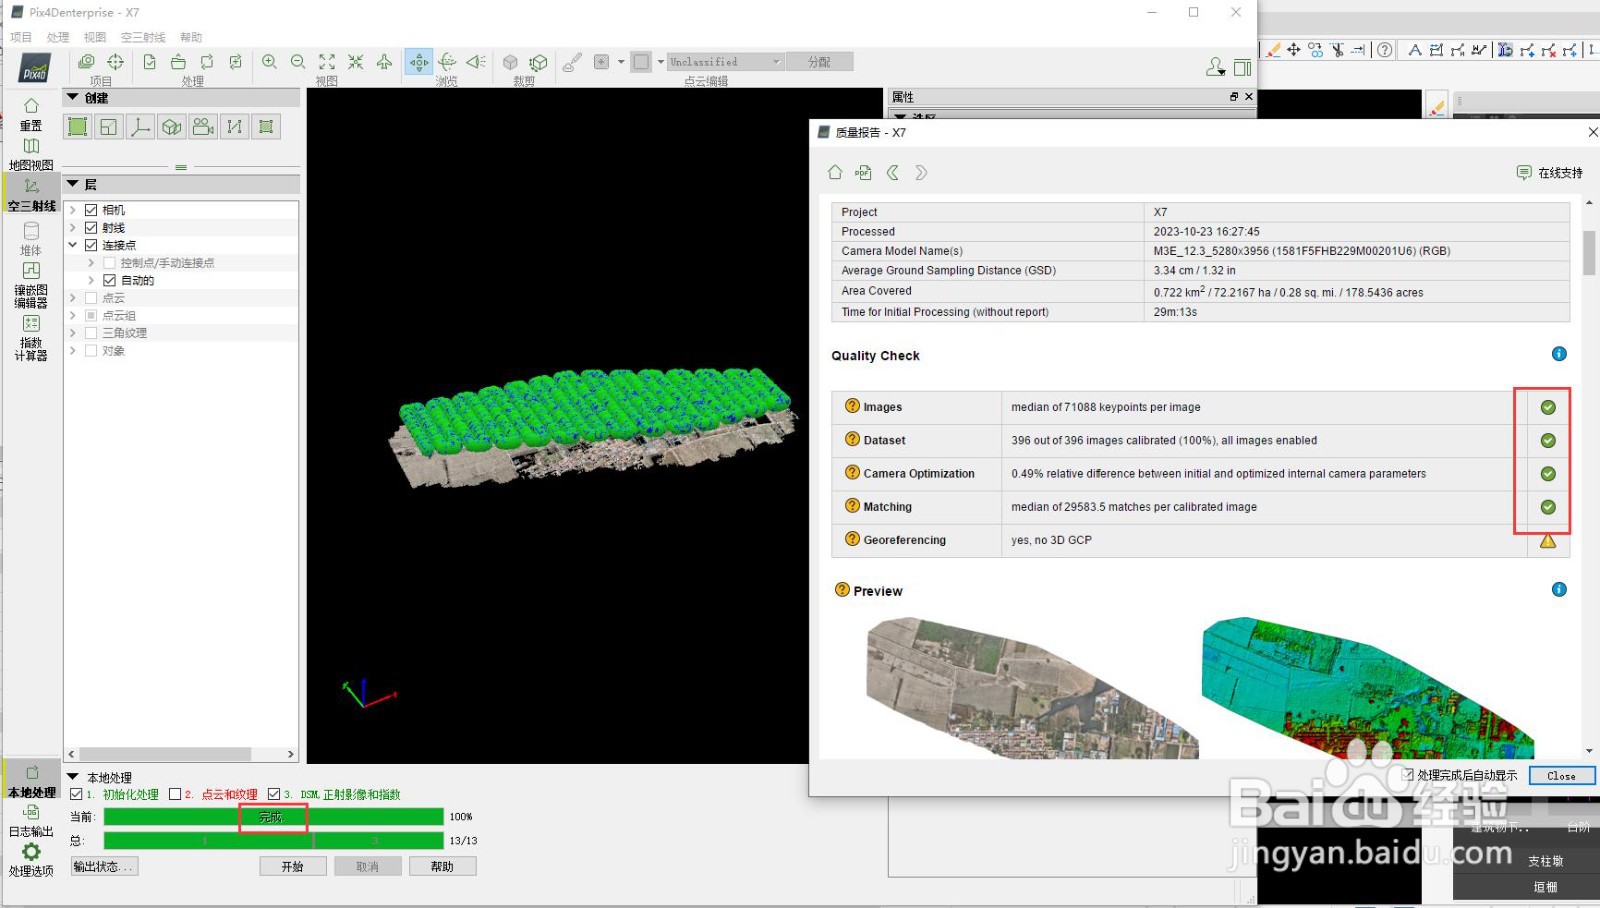Click the new processing area create icon
This screenshot has height=908, width=1600.
77,126
